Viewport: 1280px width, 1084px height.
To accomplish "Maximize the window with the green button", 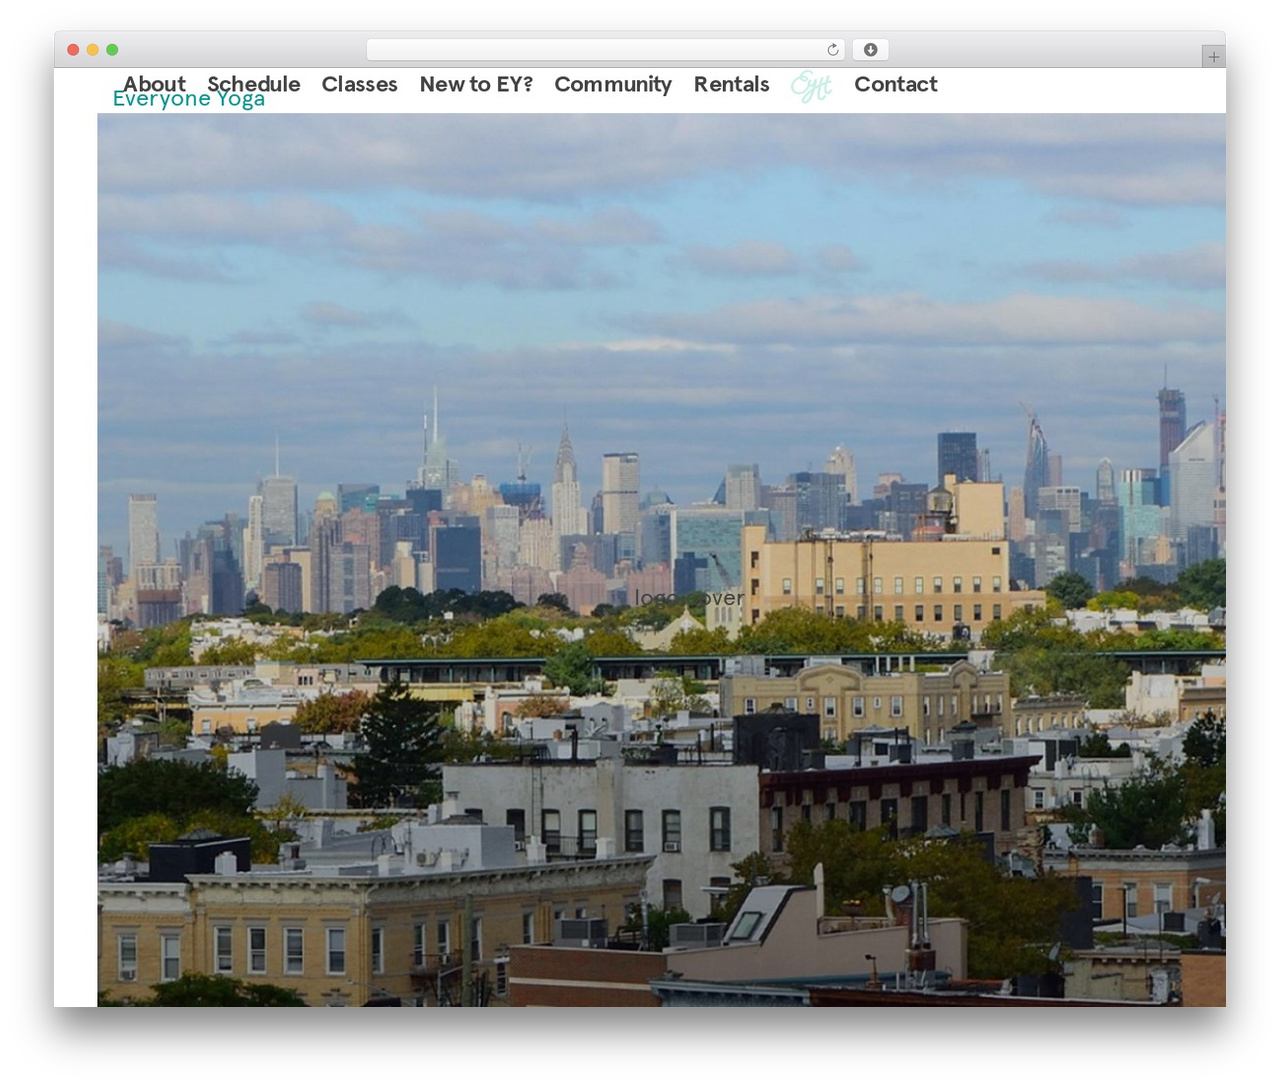I will point(112,49).
